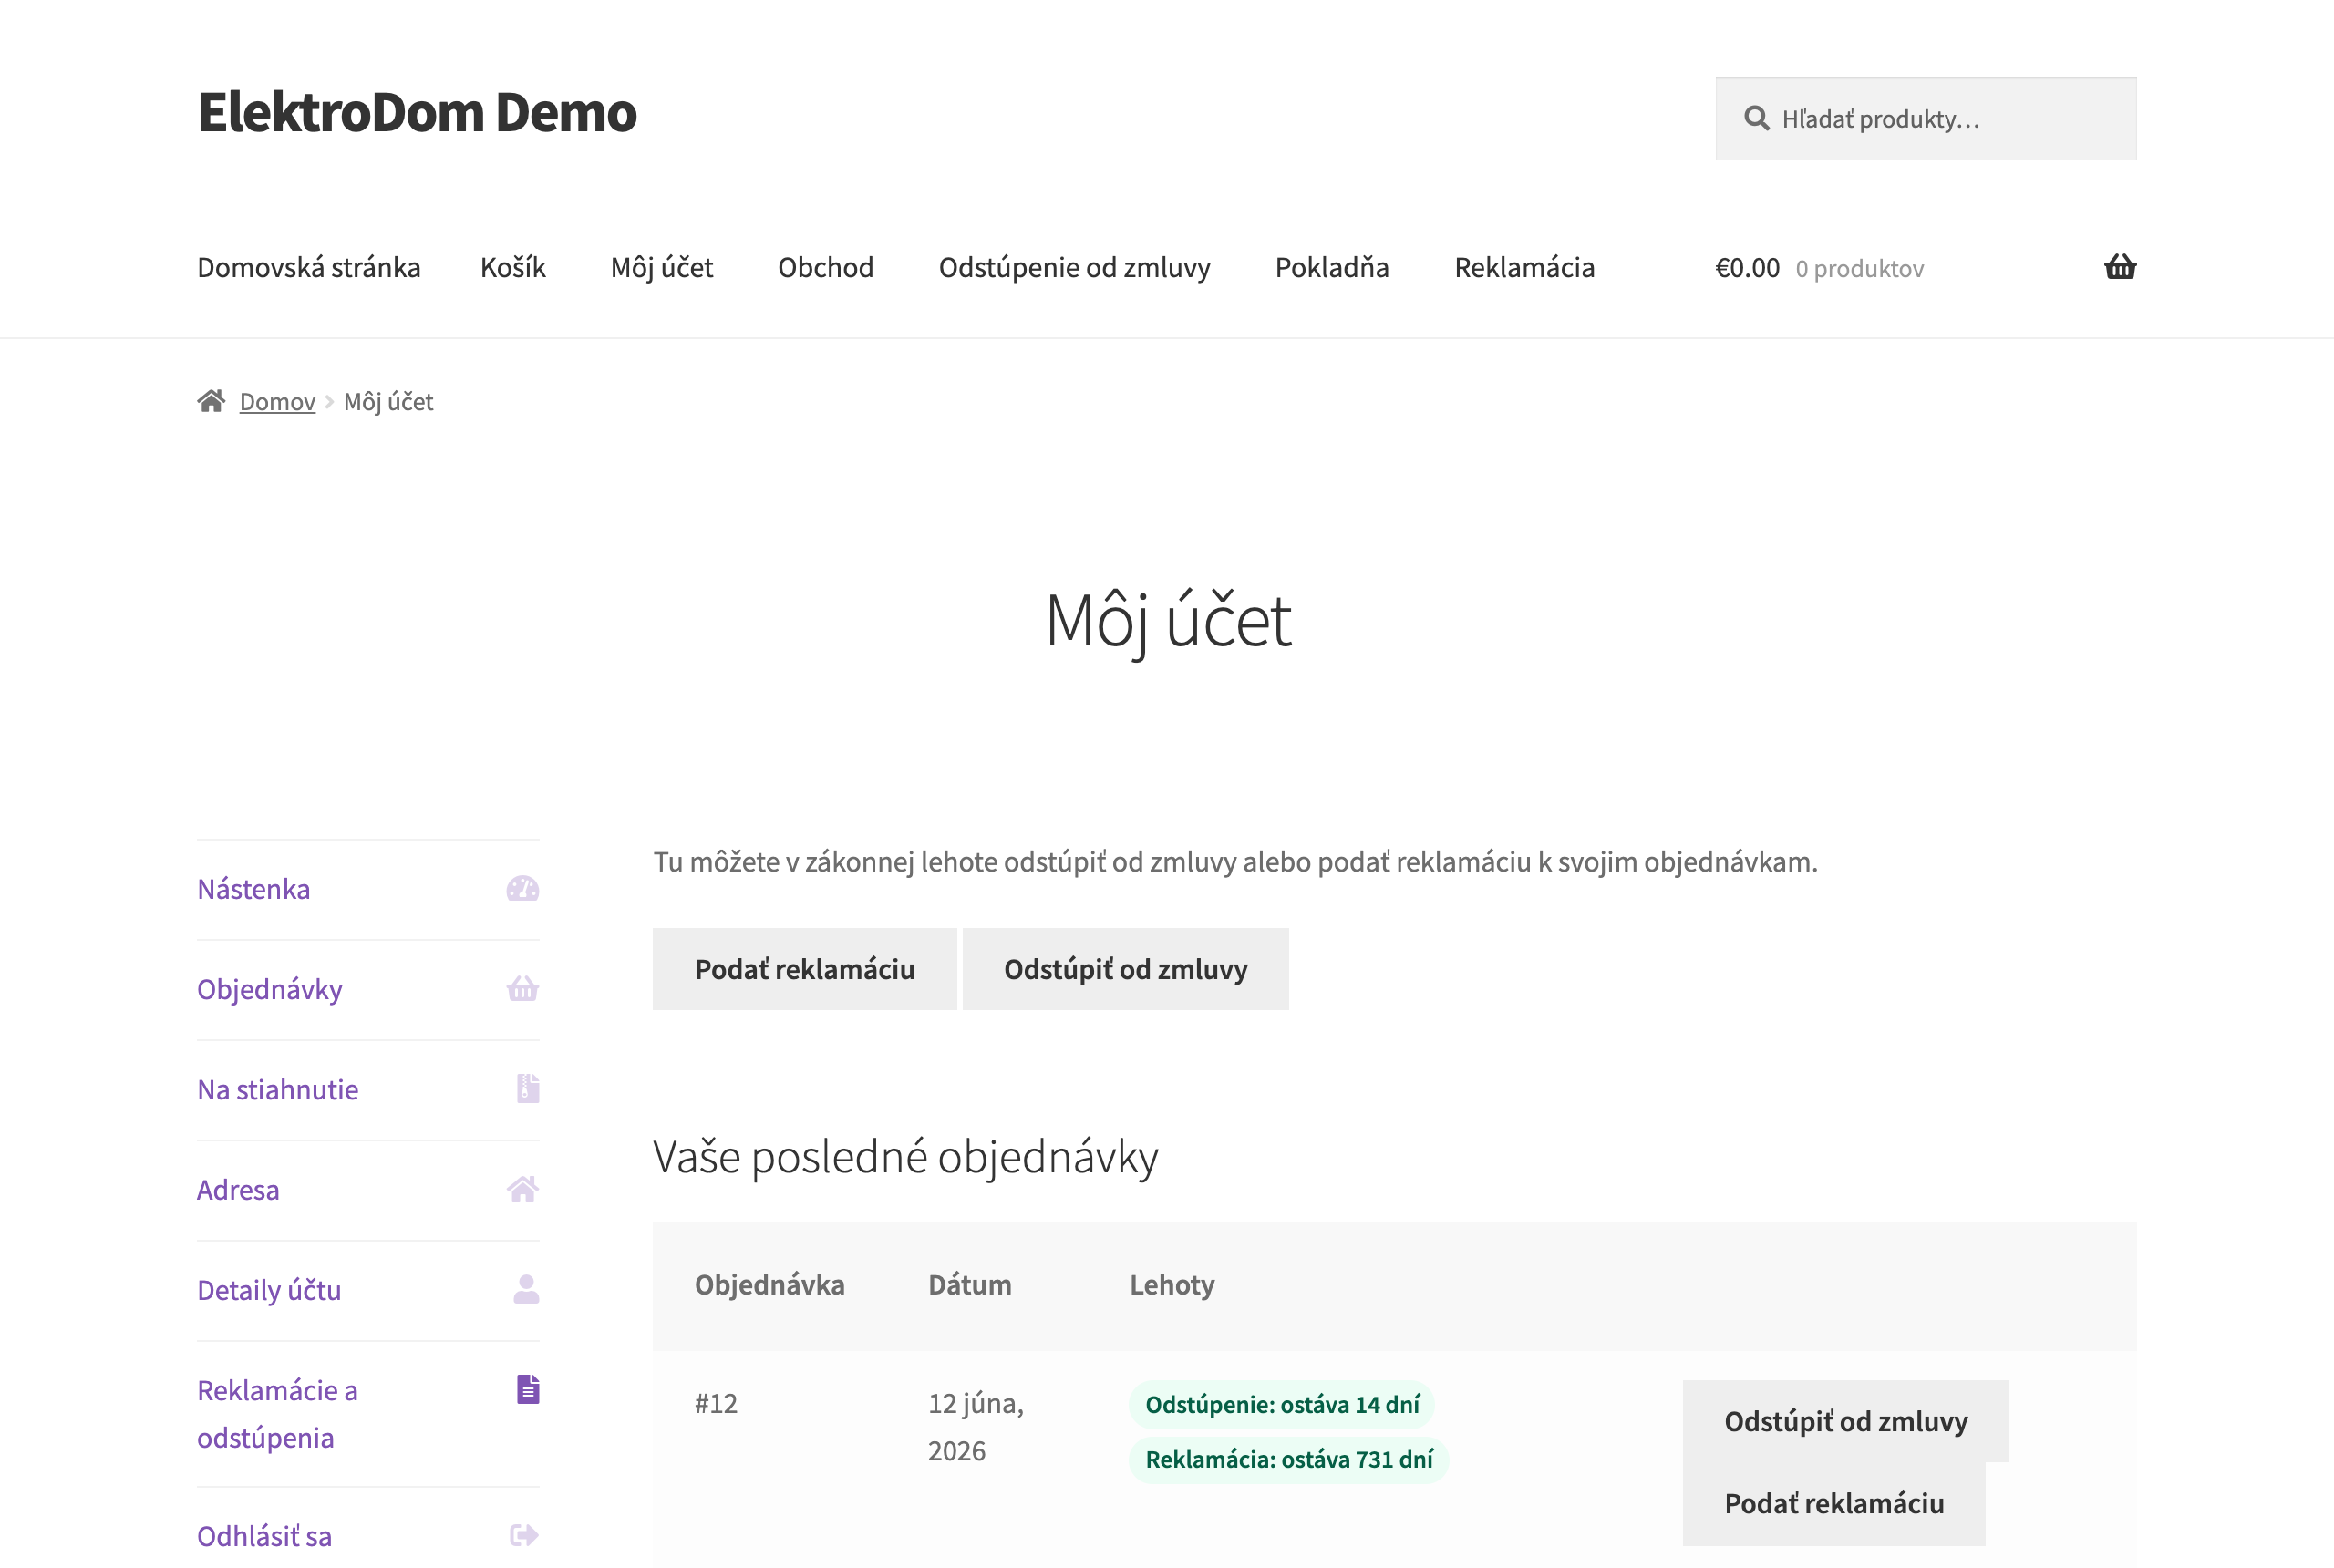This screenshot has width=2334, height=1568.
Task: Open Na stiahnutie sidebar link
Action: click(x=277, y=1089)
